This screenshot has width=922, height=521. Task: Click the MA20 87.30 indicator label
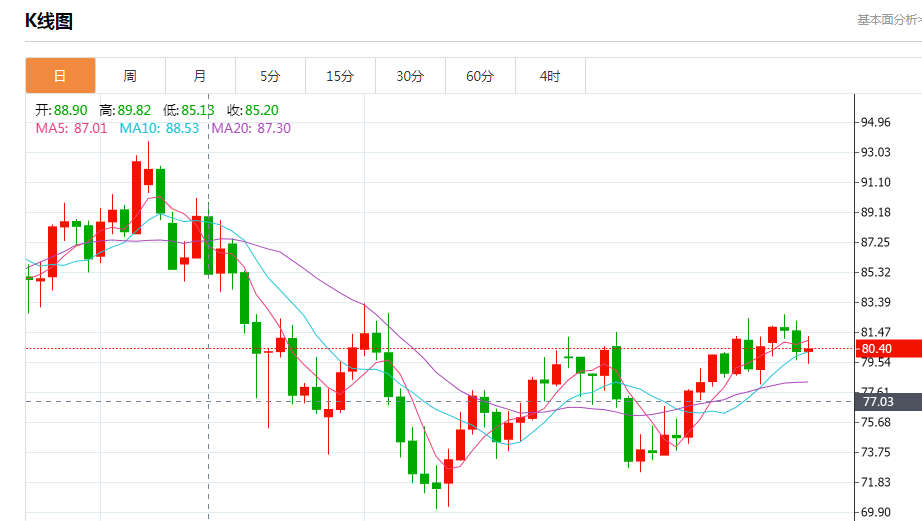click(x=250, y=128)
